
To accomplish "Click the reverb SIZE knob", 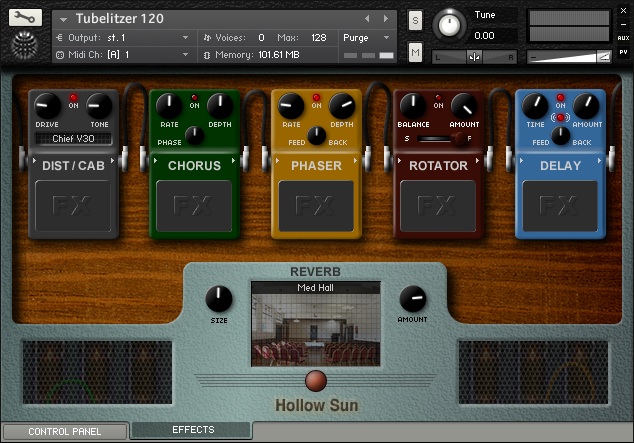I will coord(218,298).
